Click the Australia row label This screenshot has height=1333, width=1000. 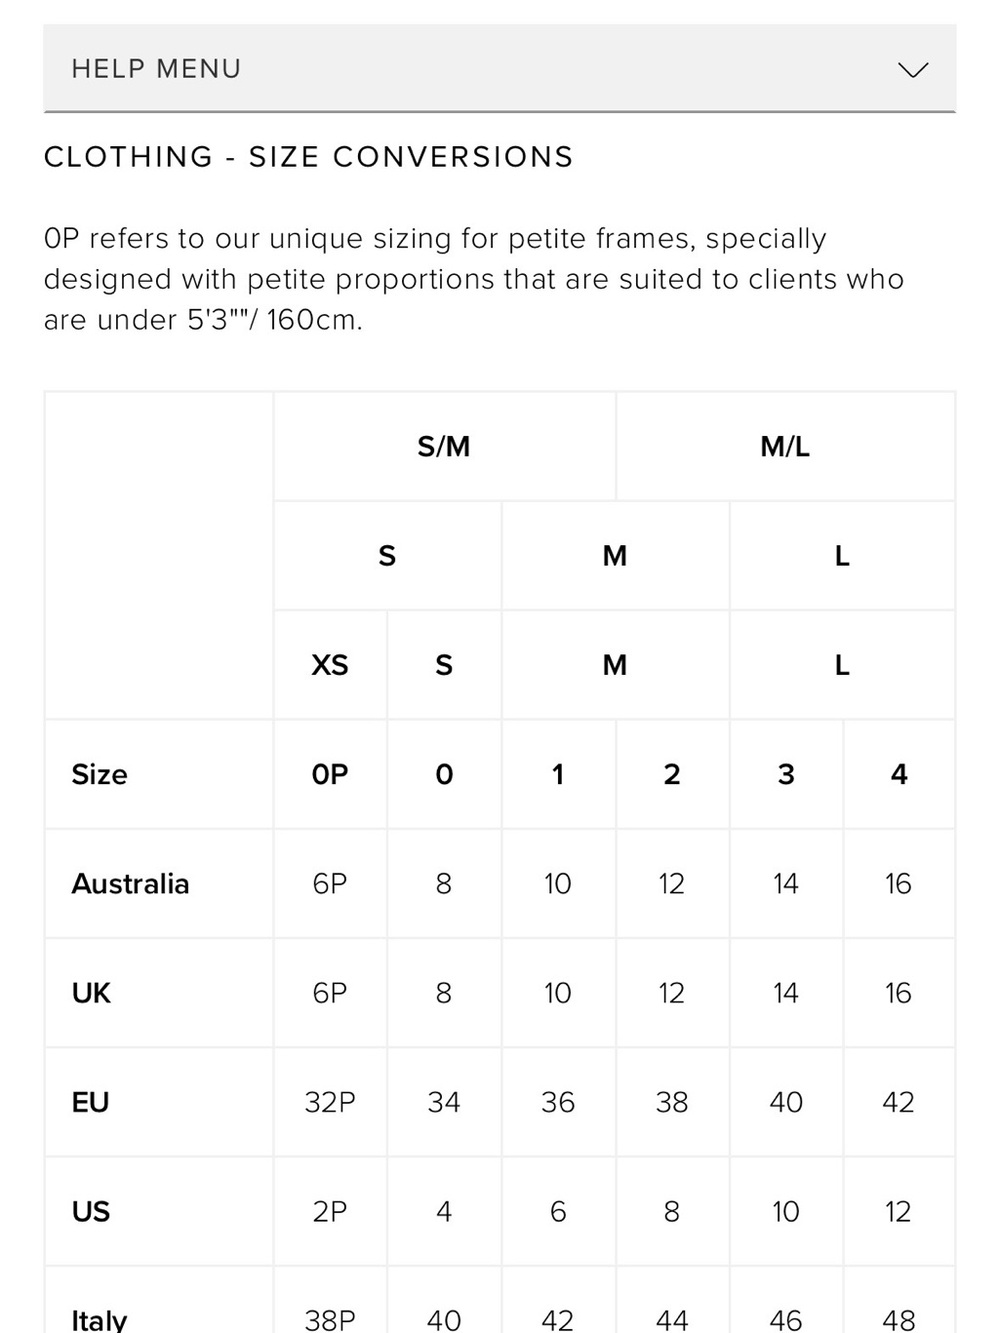[x=130, y=884]
